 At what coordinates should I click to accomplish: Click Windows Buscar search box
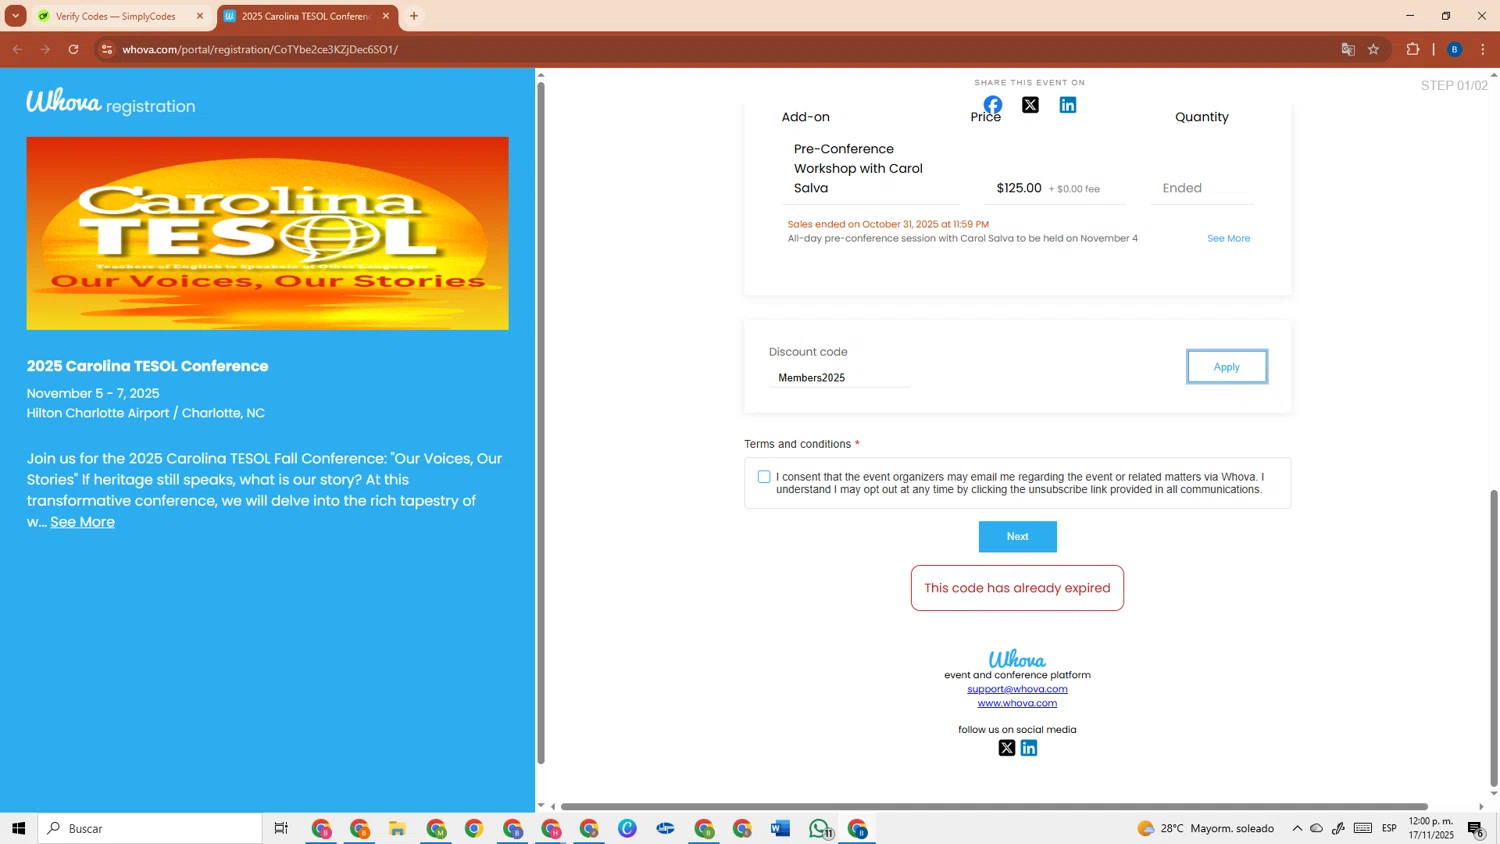[x=150, y=828]
